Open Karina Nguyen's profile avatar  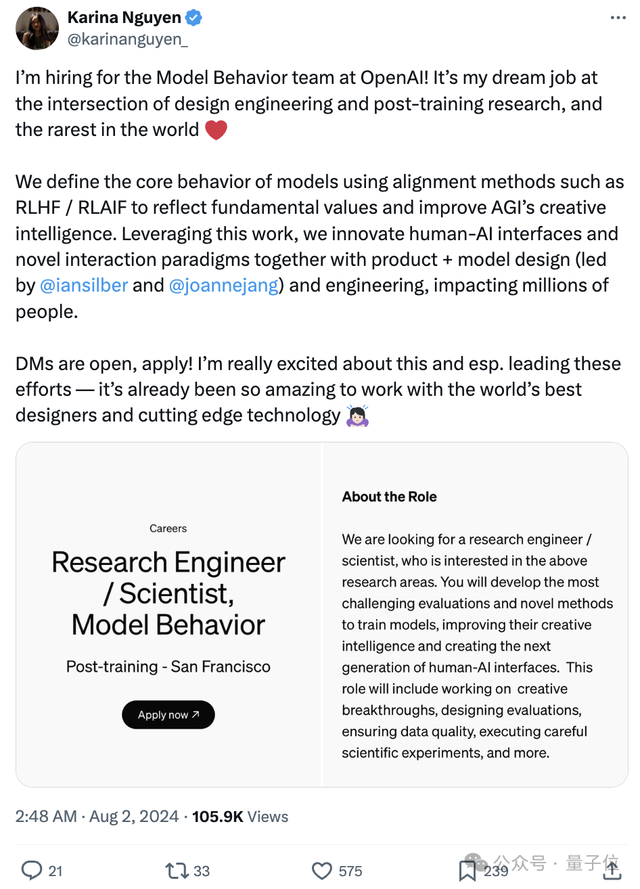(x=37, y=28)
